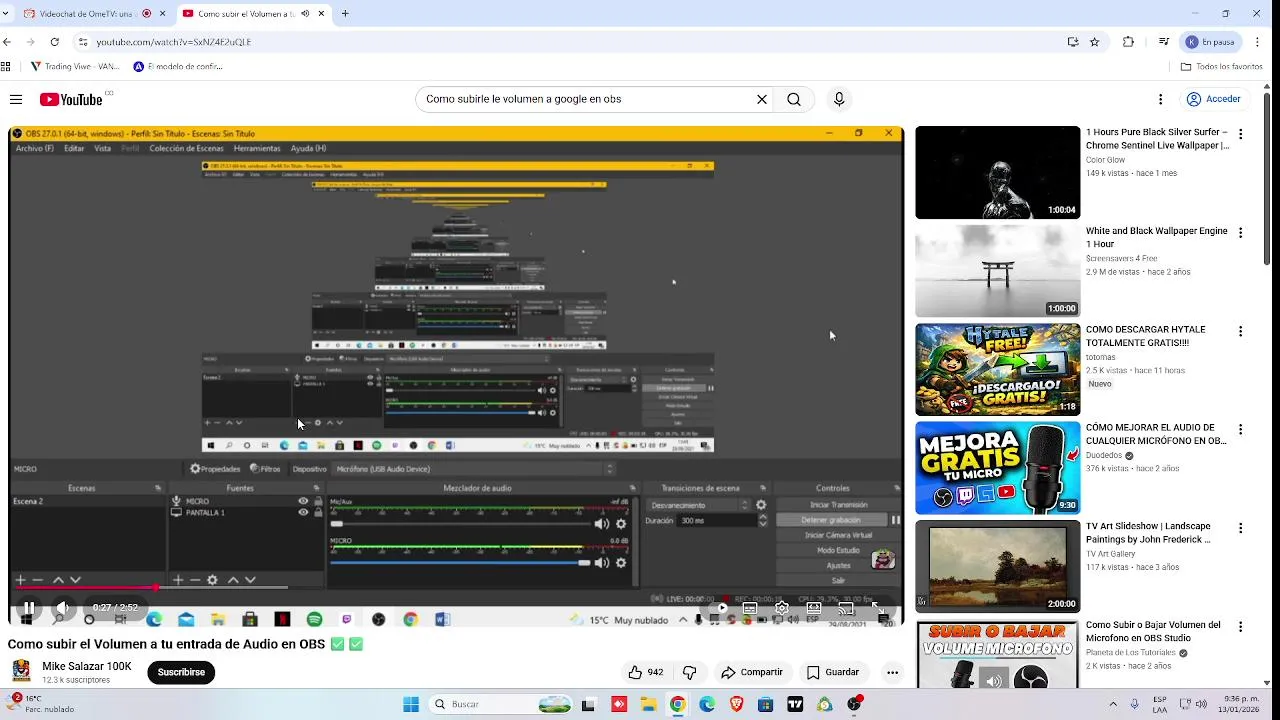Click the Suscribirse button
Image resolution: width=1280 pixels, height=720 pixels.
(181, 672)
